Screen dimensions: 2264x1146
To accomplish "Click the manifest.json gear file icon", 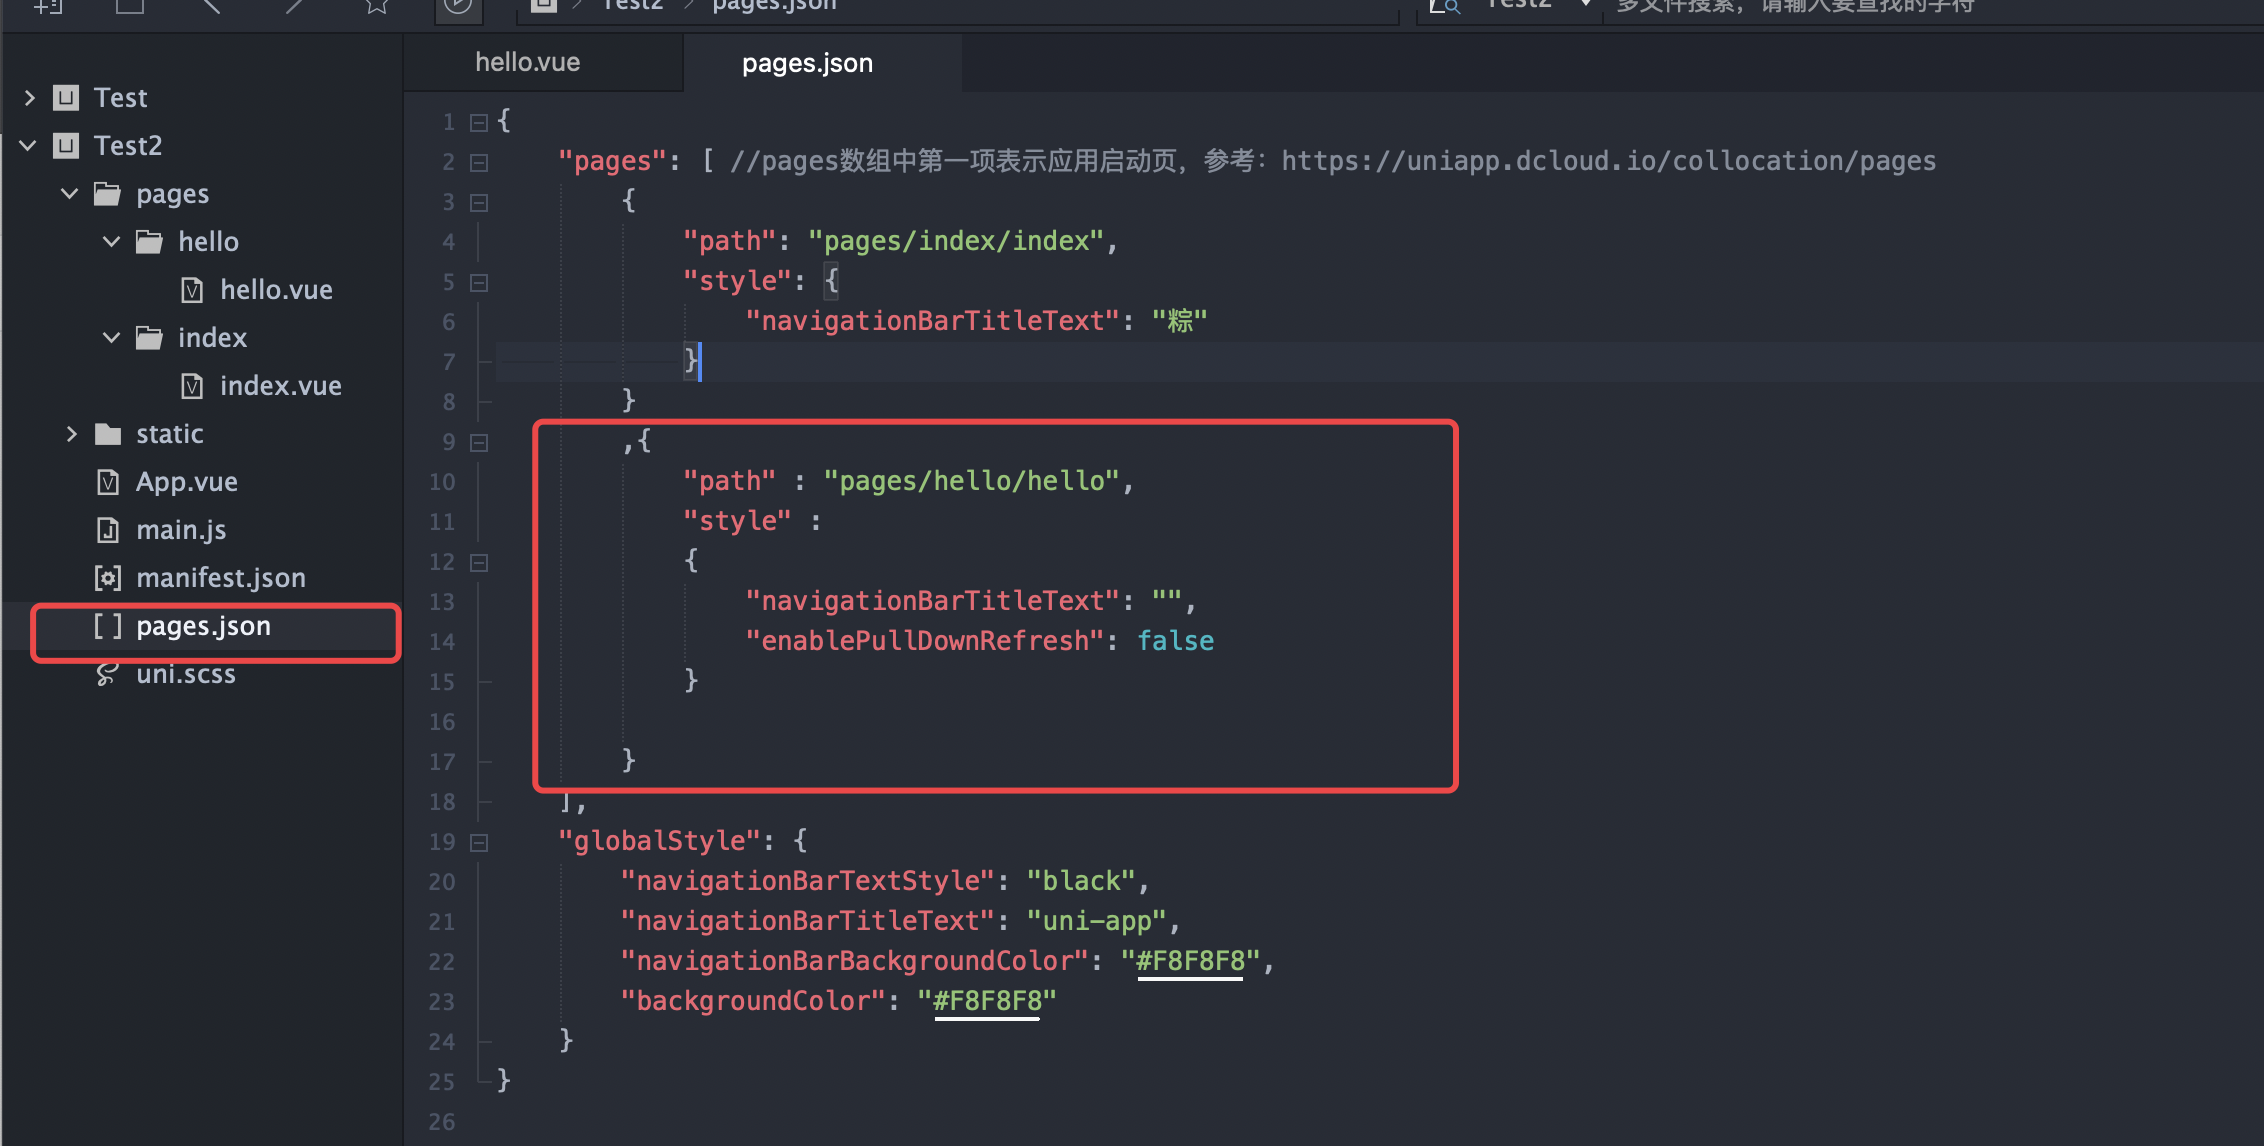I will tap(108, 578).
